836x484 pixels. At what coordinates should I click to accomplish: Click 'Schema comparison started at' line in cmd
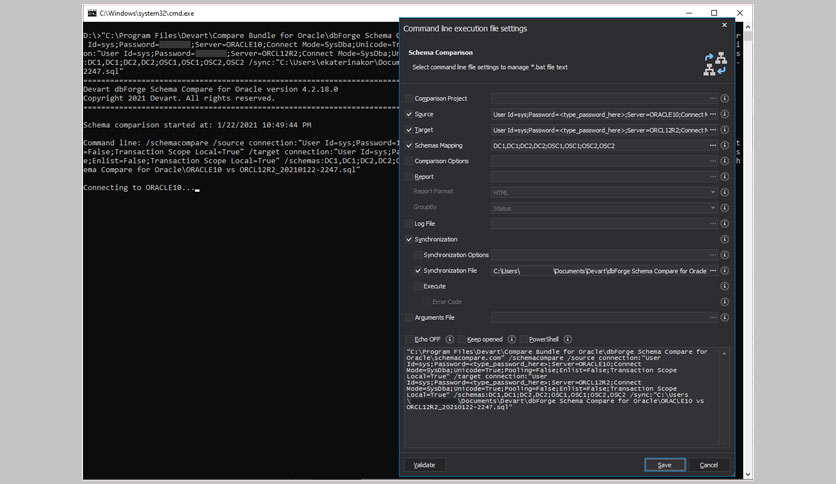197,125
